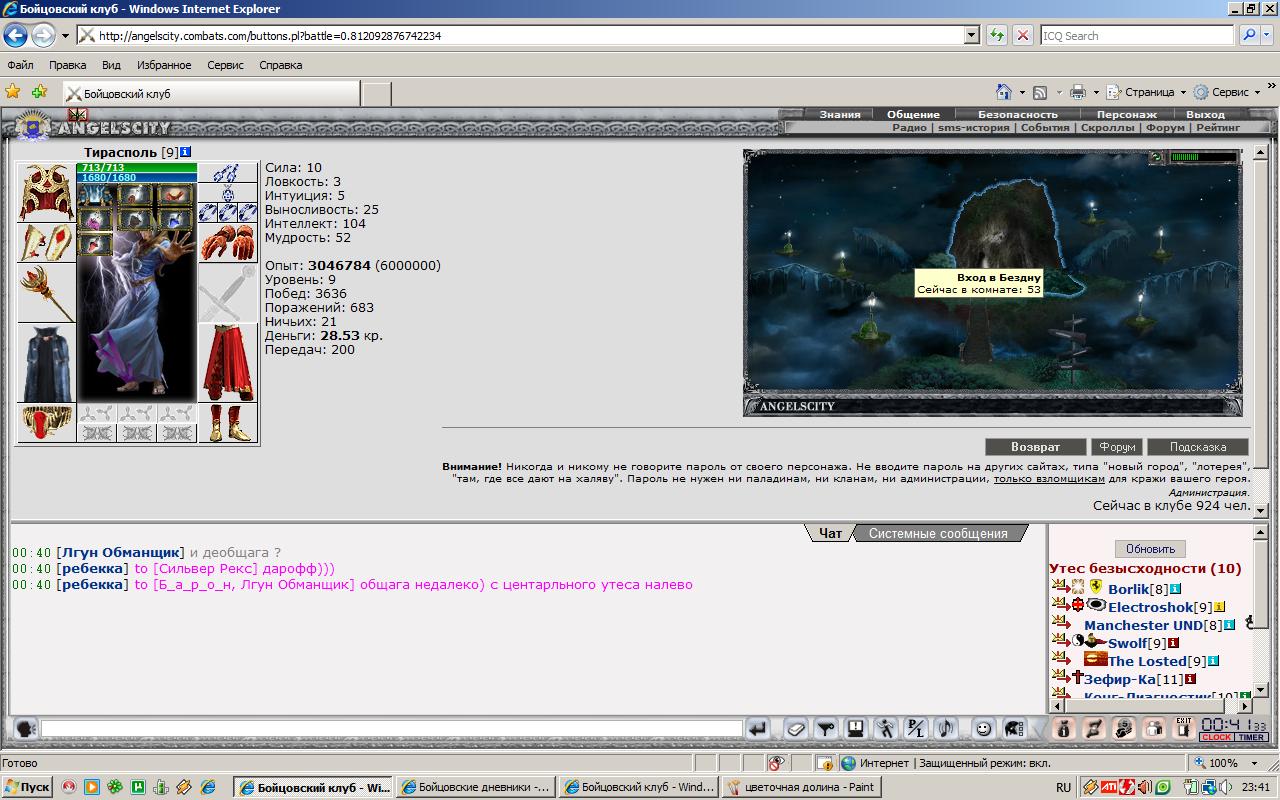This screenshot has width=1280, height=800.
Task: Click the blue earrings equipment slot
Action: (x=227, y=173)
